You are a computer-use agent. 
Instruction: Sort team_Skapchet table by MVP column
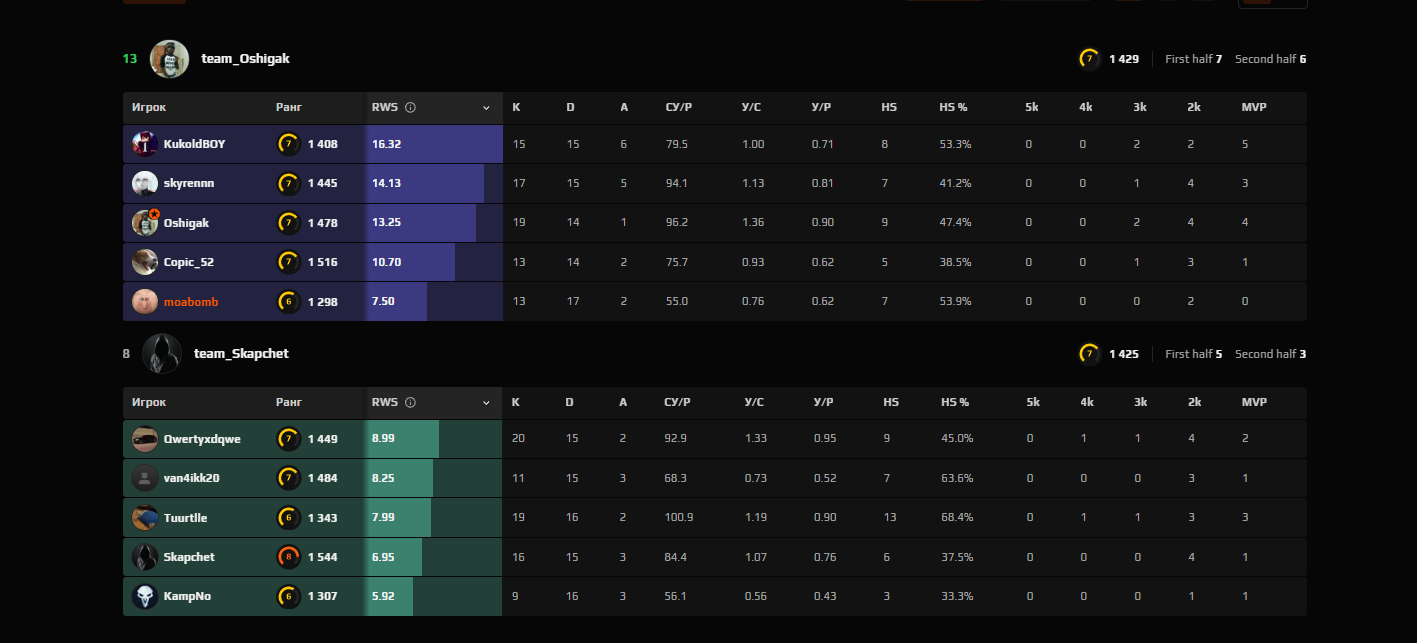coord(1254,402)
